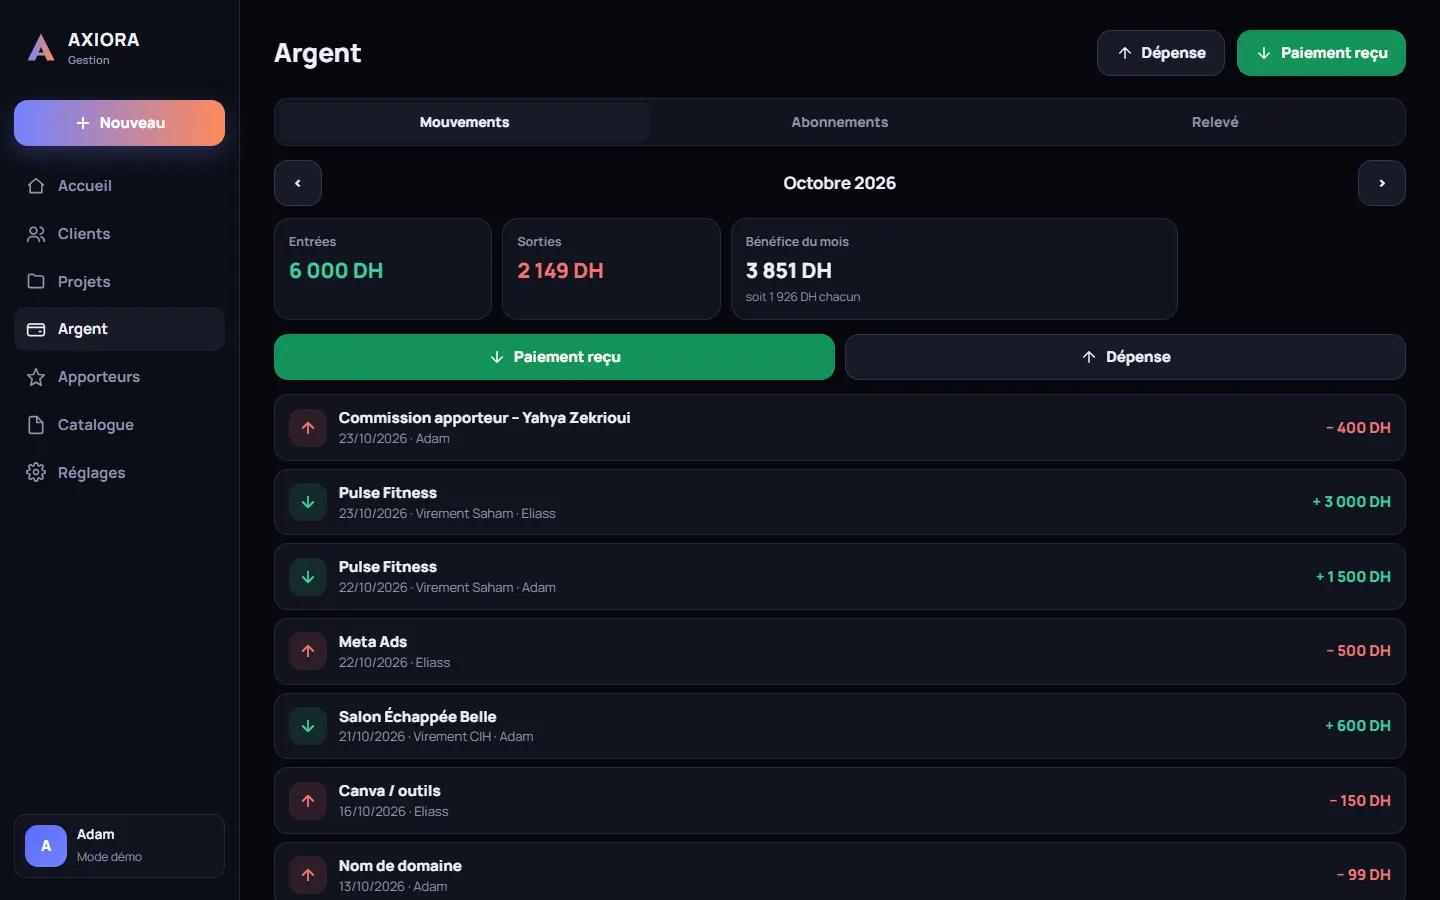Click Adam's avatar icon in sidebar
The image size is (1440, 900).
46,846
